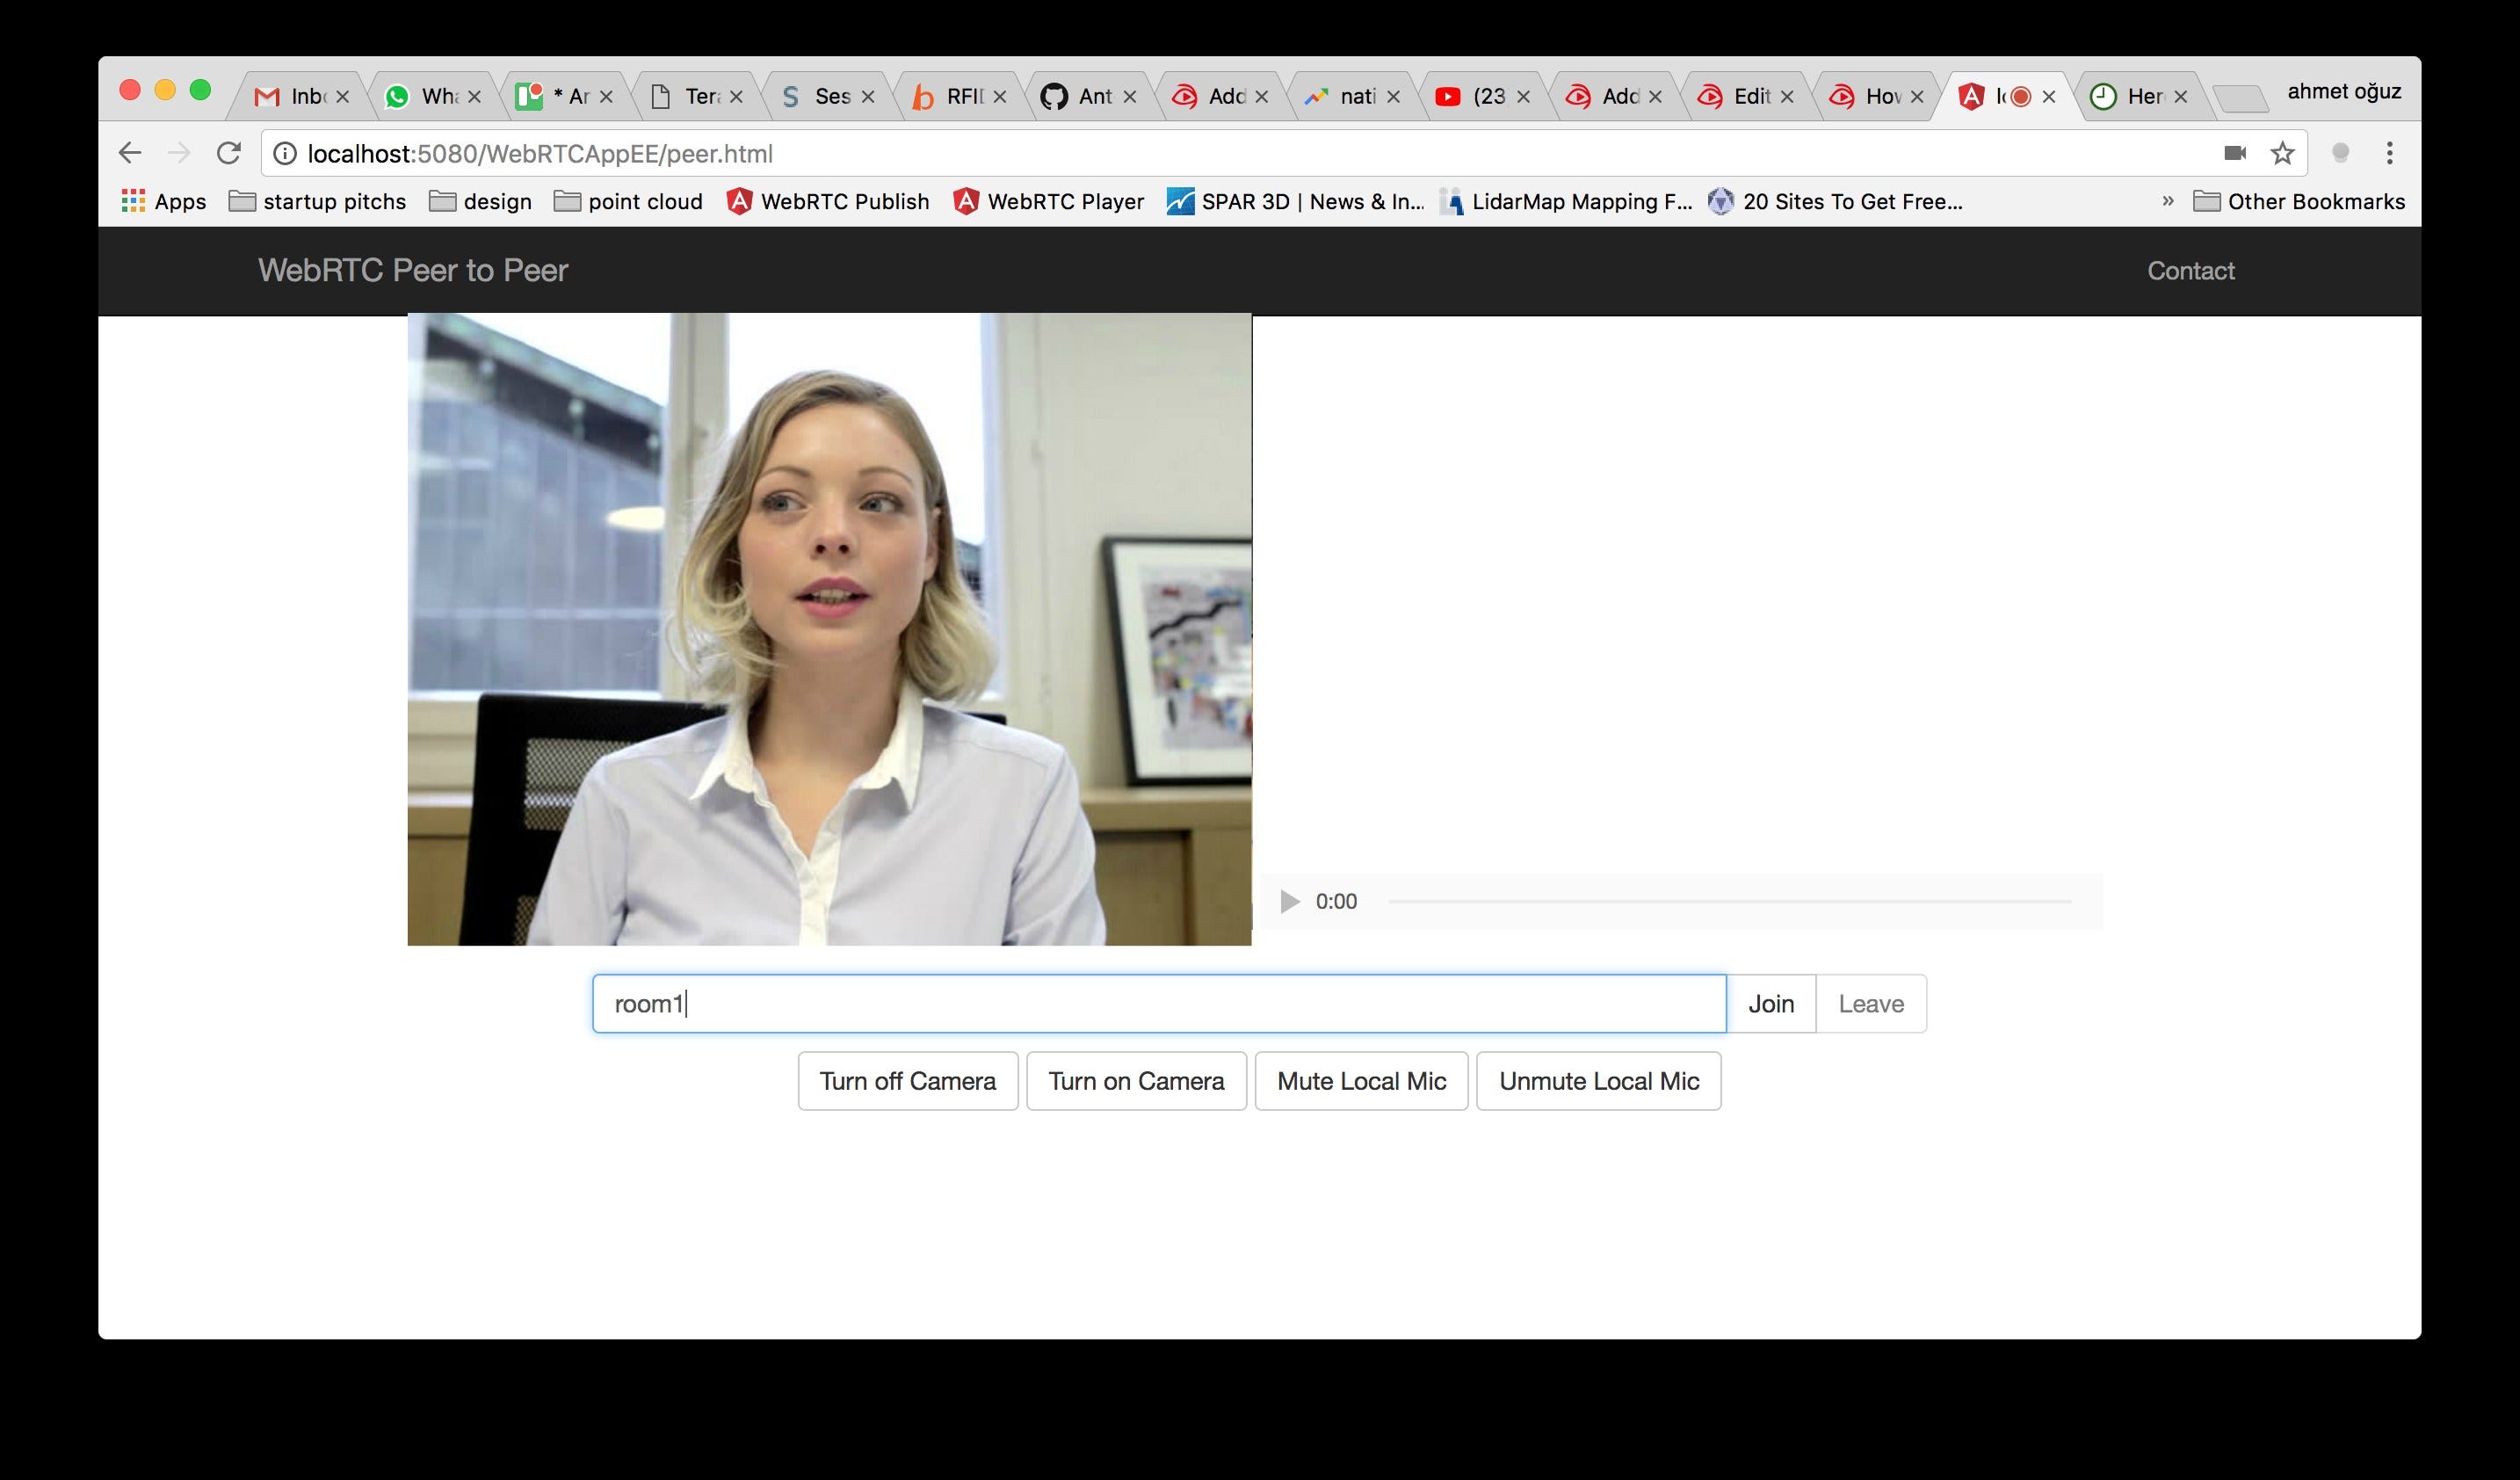Bookmark page with the star icon
Screen dimensions: 2520x1480
click(x=2282, y=153)
